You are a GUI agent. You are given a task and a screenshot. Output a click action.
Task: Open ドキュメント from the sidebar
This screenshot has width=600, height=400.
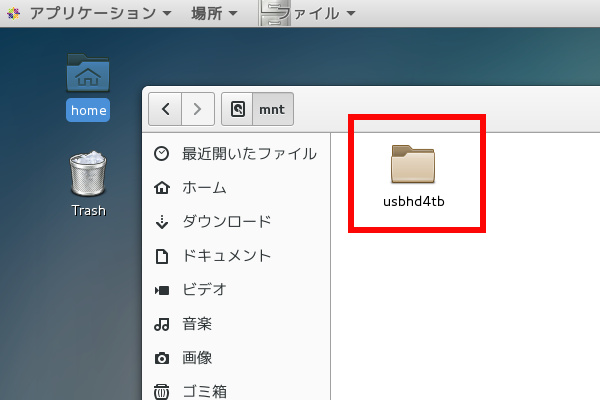tap(226, 256)
